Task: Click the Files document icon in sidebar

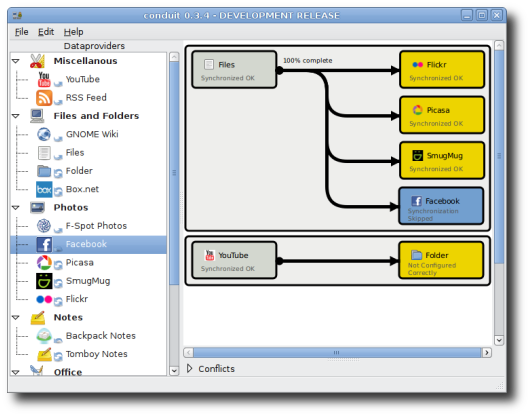Action: (x=44, y=153)
